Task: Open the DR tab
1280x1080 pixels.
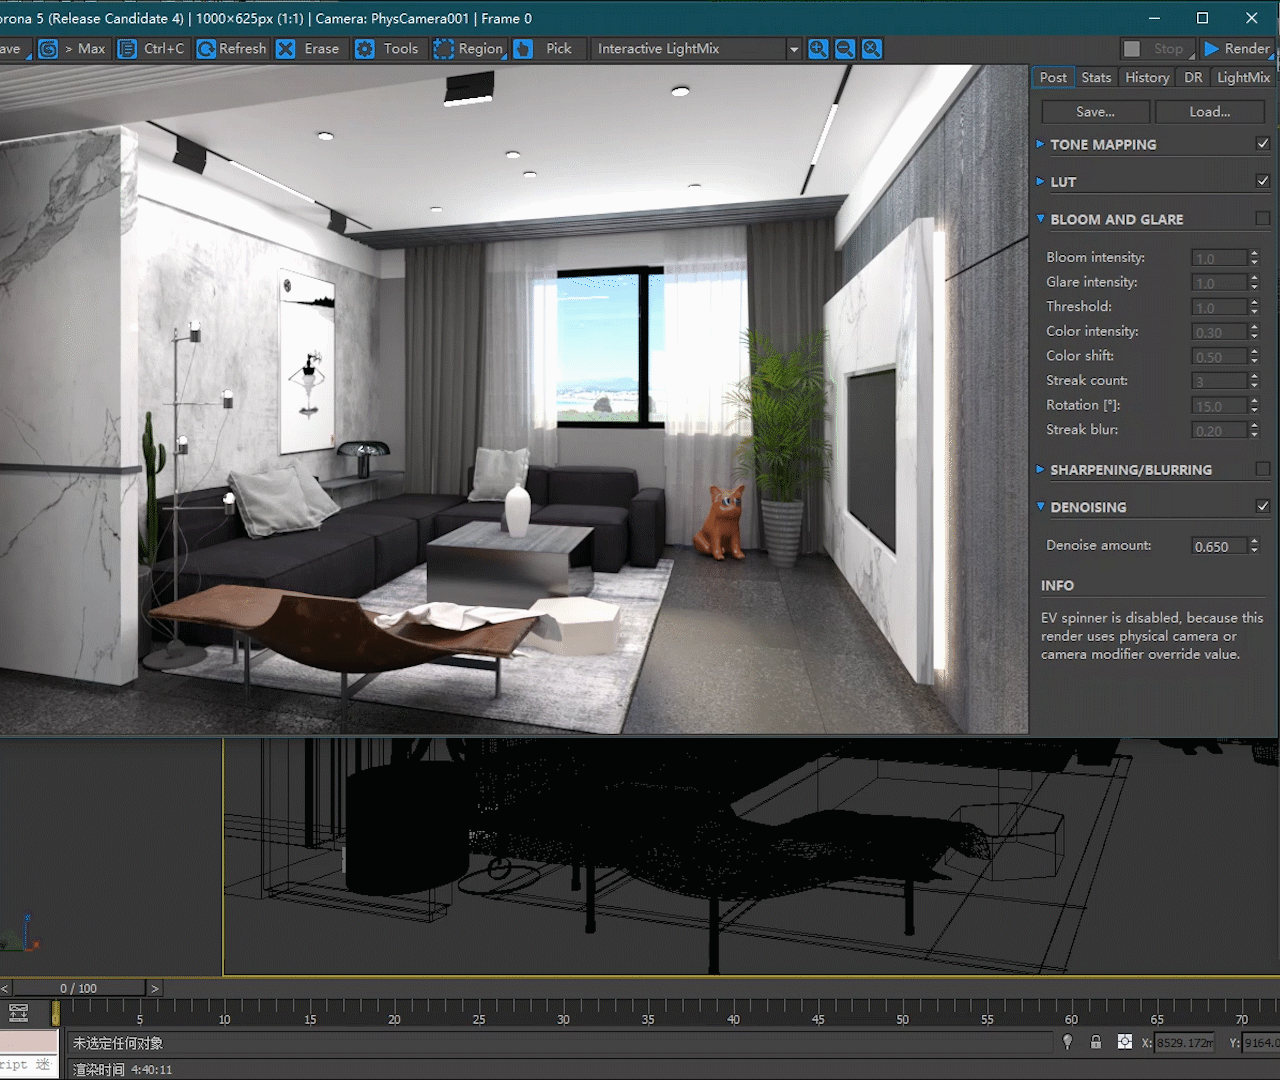Action: (1193, 78)
